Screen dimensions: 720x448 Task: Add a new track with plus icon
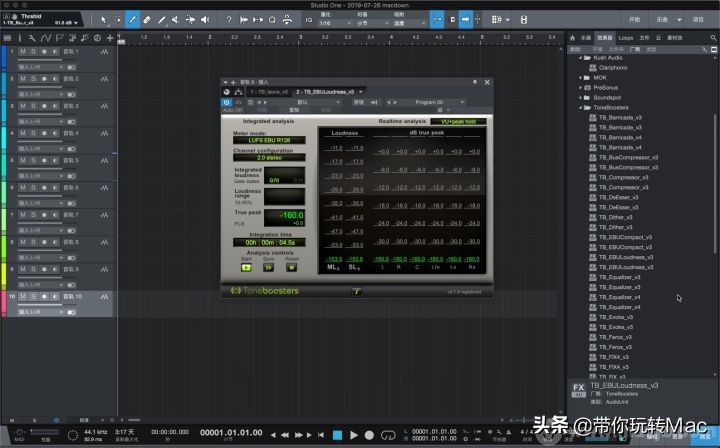tap(110, 38)
